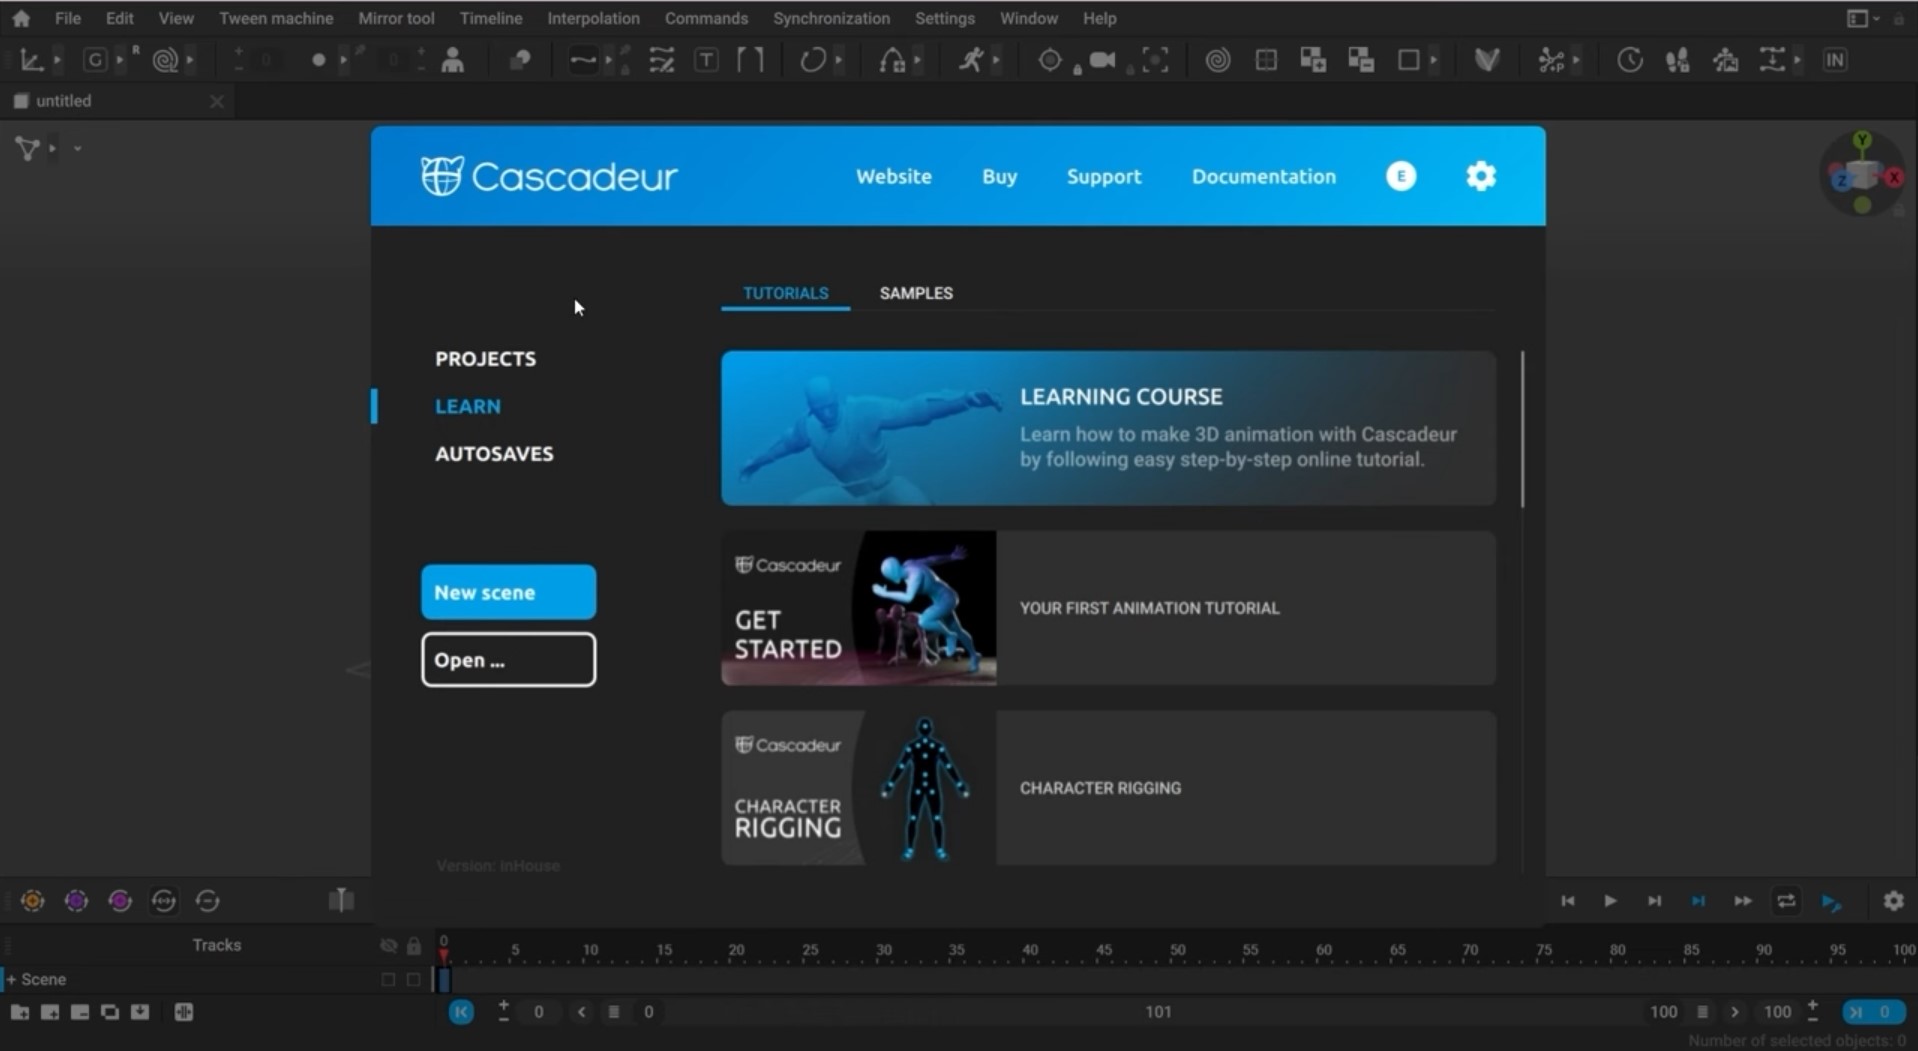The image size is (1918, 1051).
Task: Click the New scene button
Action: point(508,592)
